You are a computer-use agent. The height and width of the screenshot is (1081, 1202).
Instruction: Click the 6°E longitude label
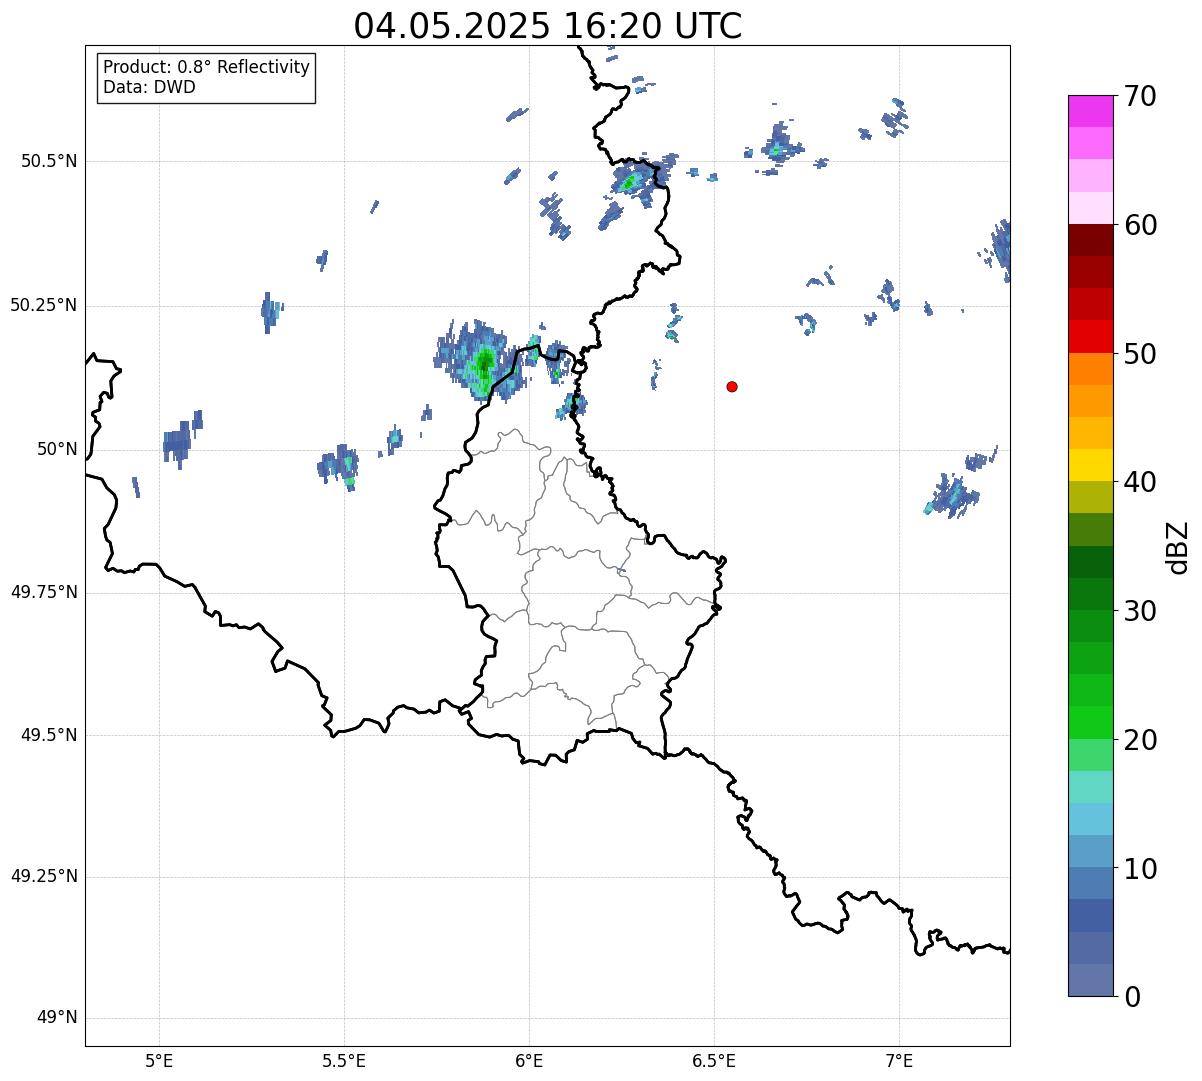coord(529,1060)
